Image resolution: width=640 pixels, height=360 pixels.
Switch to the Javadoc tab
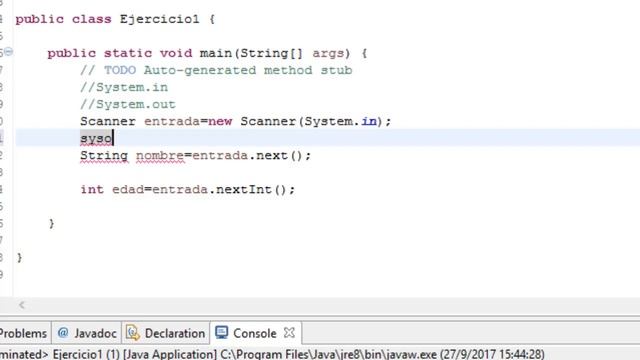pyautogui.click(x=87, y=333)
